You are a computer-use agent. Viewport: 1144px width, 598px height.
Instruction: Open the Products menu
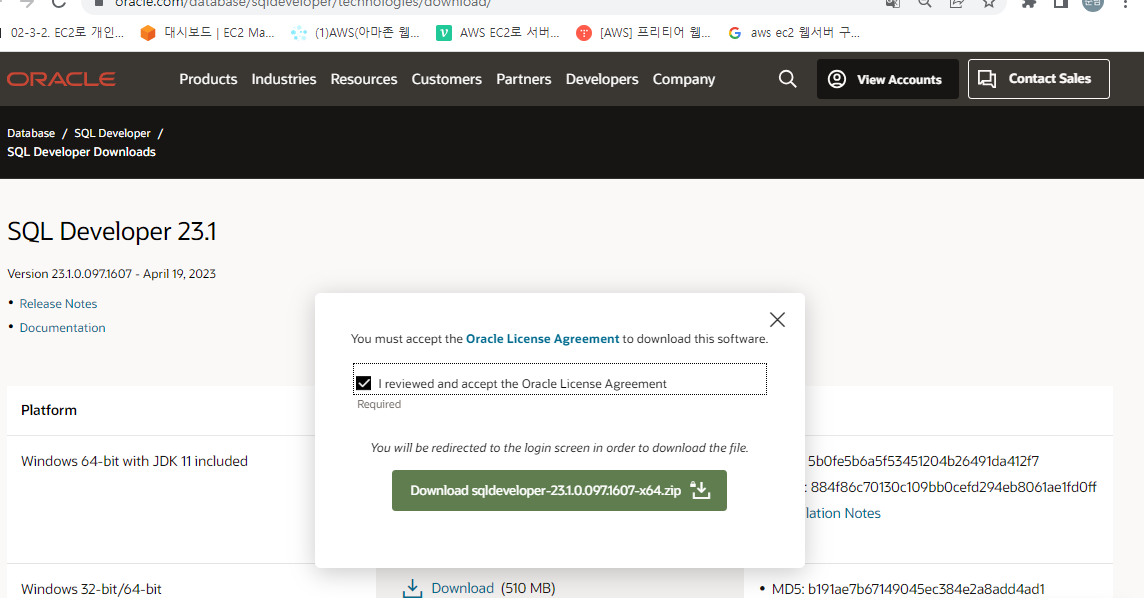[208, 79]
